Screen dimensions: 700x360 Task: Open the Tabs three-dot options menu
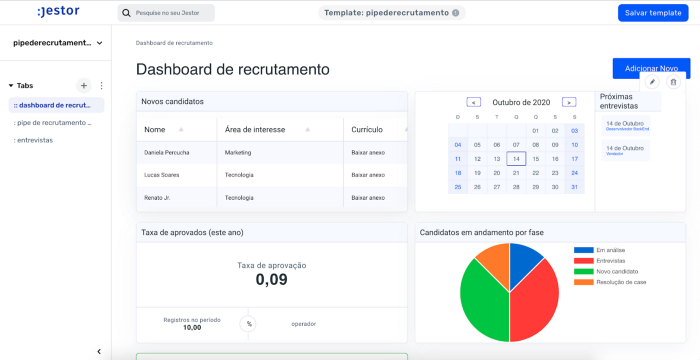click(x=101, y=86)
